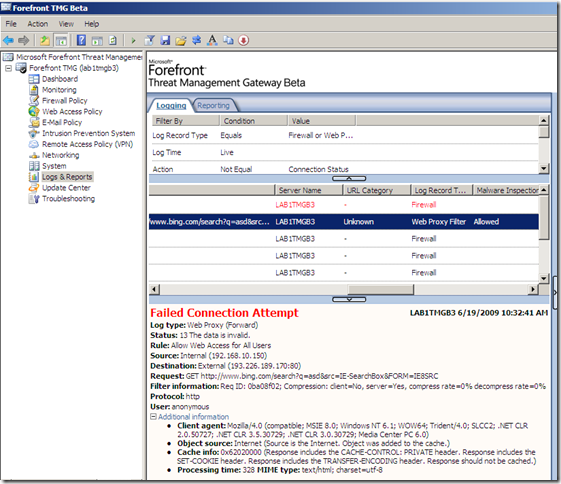The width and height of the screenshot is (561, 484).
Task: Open the Help menu
Action: pos(92,24)
